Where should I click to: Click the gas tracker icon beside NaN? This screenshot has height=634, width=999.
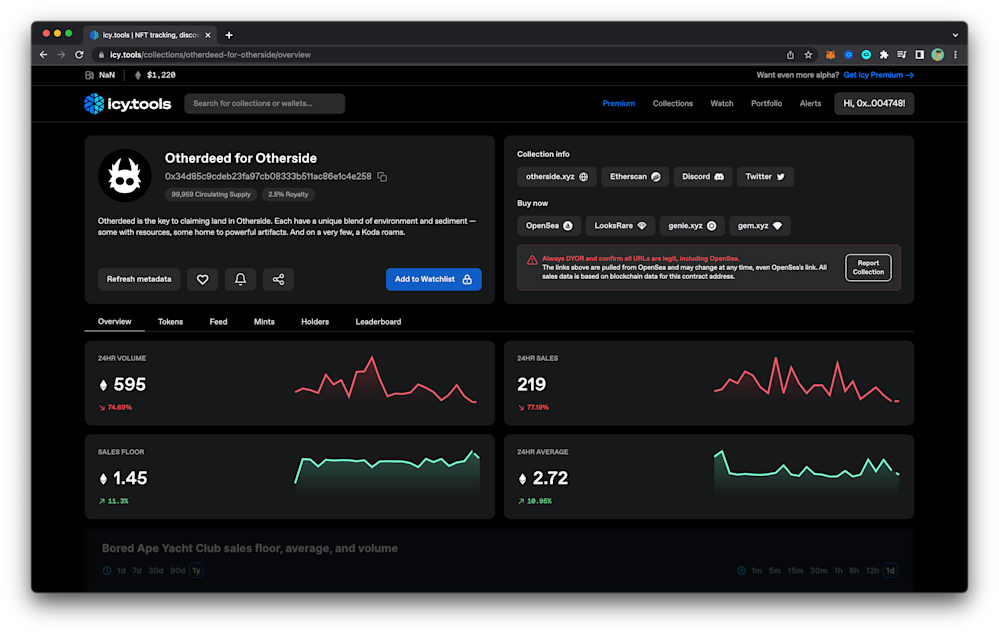click(89, 75)
